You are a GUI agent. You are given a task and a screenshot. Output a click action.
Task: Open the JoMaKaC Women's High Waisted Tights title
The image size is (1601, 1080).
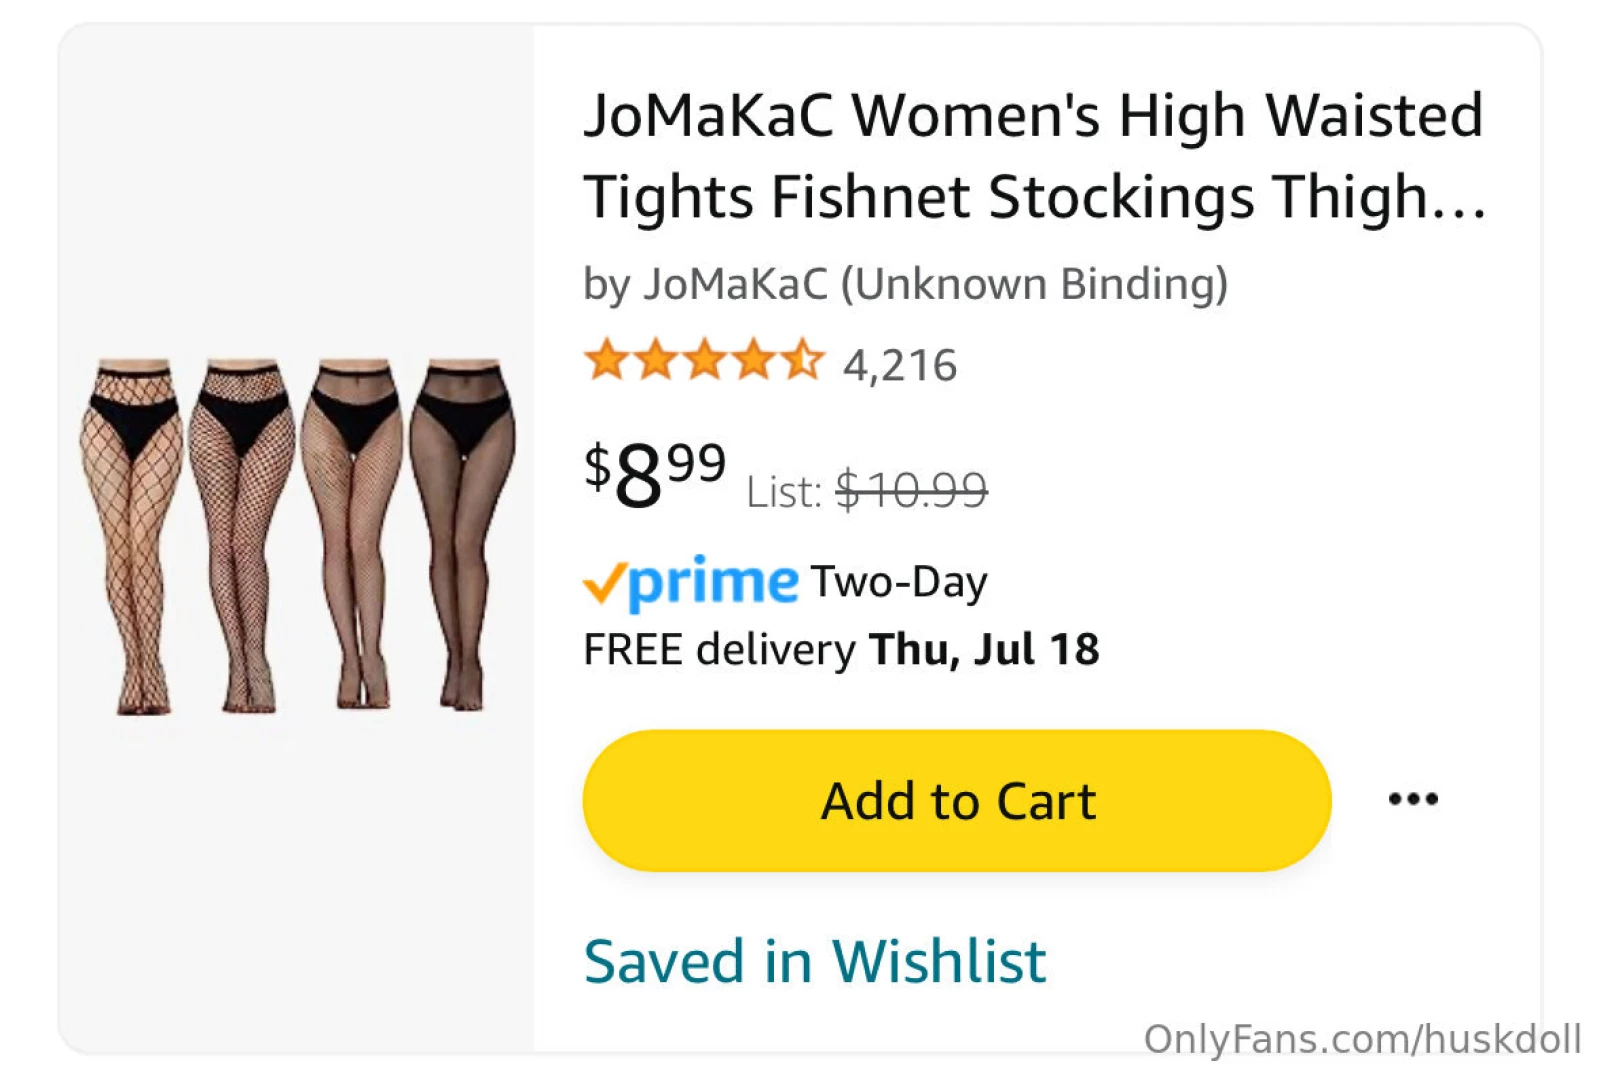tap(1033, 155)
